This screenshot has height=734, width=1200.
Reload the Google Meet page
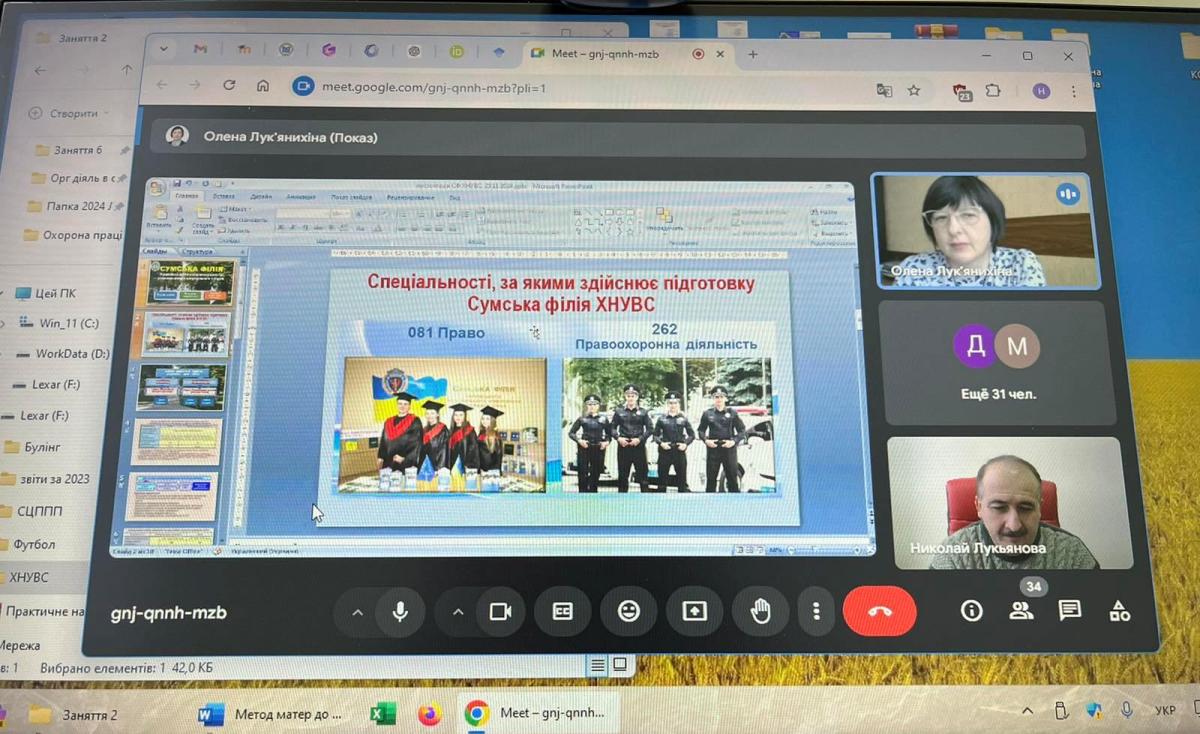(229, 87)
